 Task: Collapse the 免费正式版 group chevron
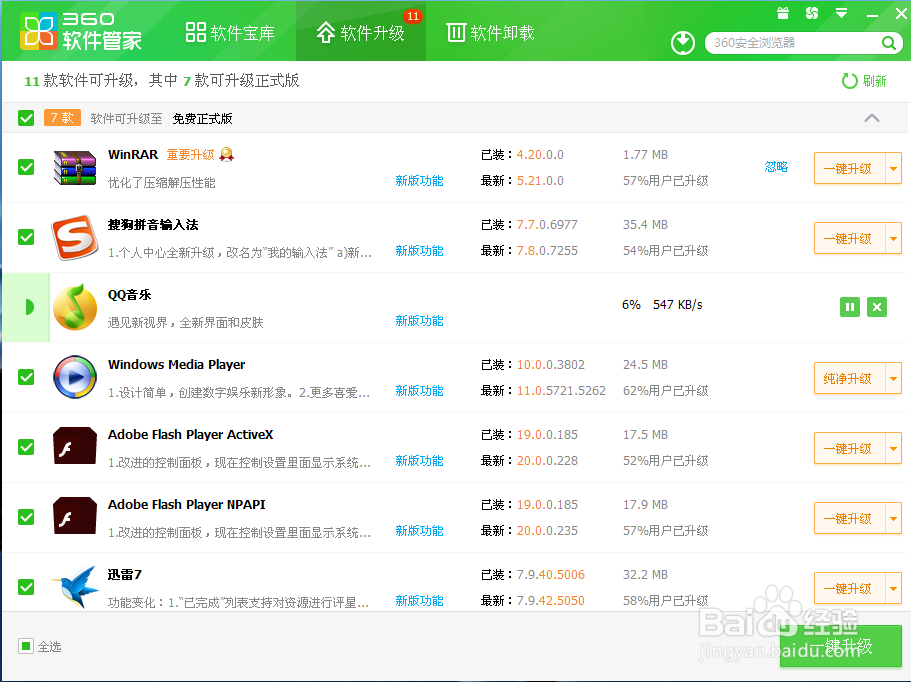[x=871, y=118]
